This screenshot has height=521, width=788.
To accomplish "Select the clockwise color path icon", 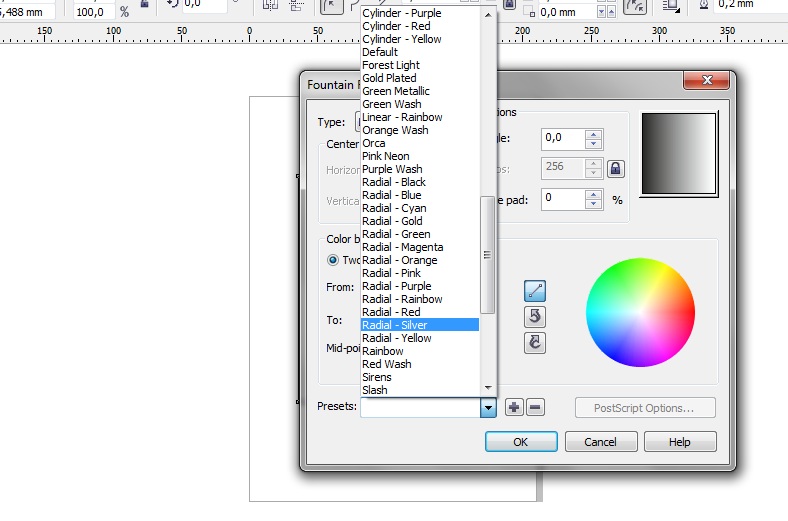I will tap(535, 342).
